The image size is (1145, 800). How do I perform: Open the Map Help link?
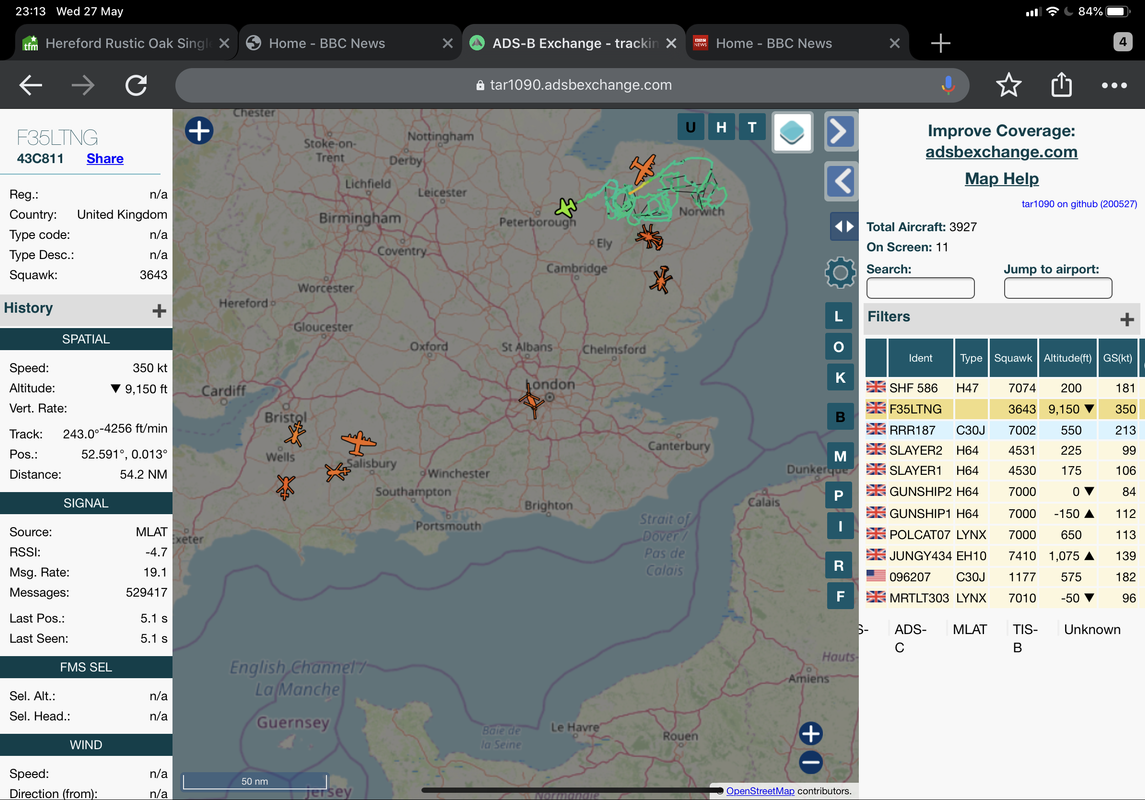point(1001,179)
